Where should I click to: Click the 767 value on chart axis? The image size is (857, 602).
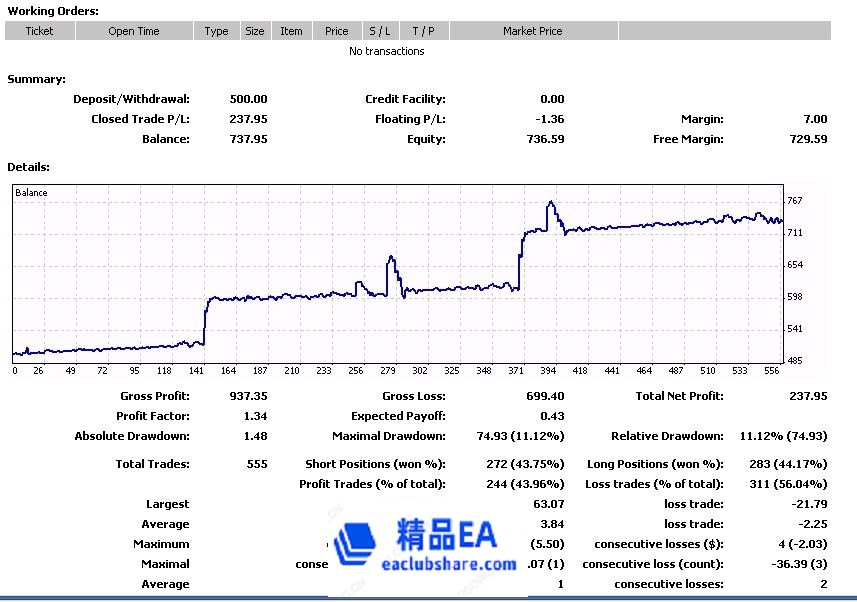click(794, 201)
